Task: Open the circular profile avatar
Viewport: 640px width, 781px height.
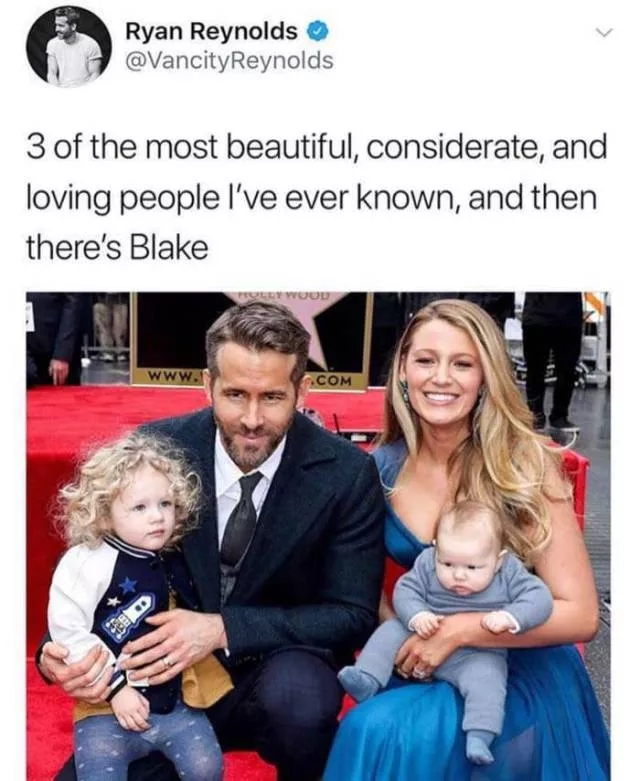Action: (x=69, y=46)
